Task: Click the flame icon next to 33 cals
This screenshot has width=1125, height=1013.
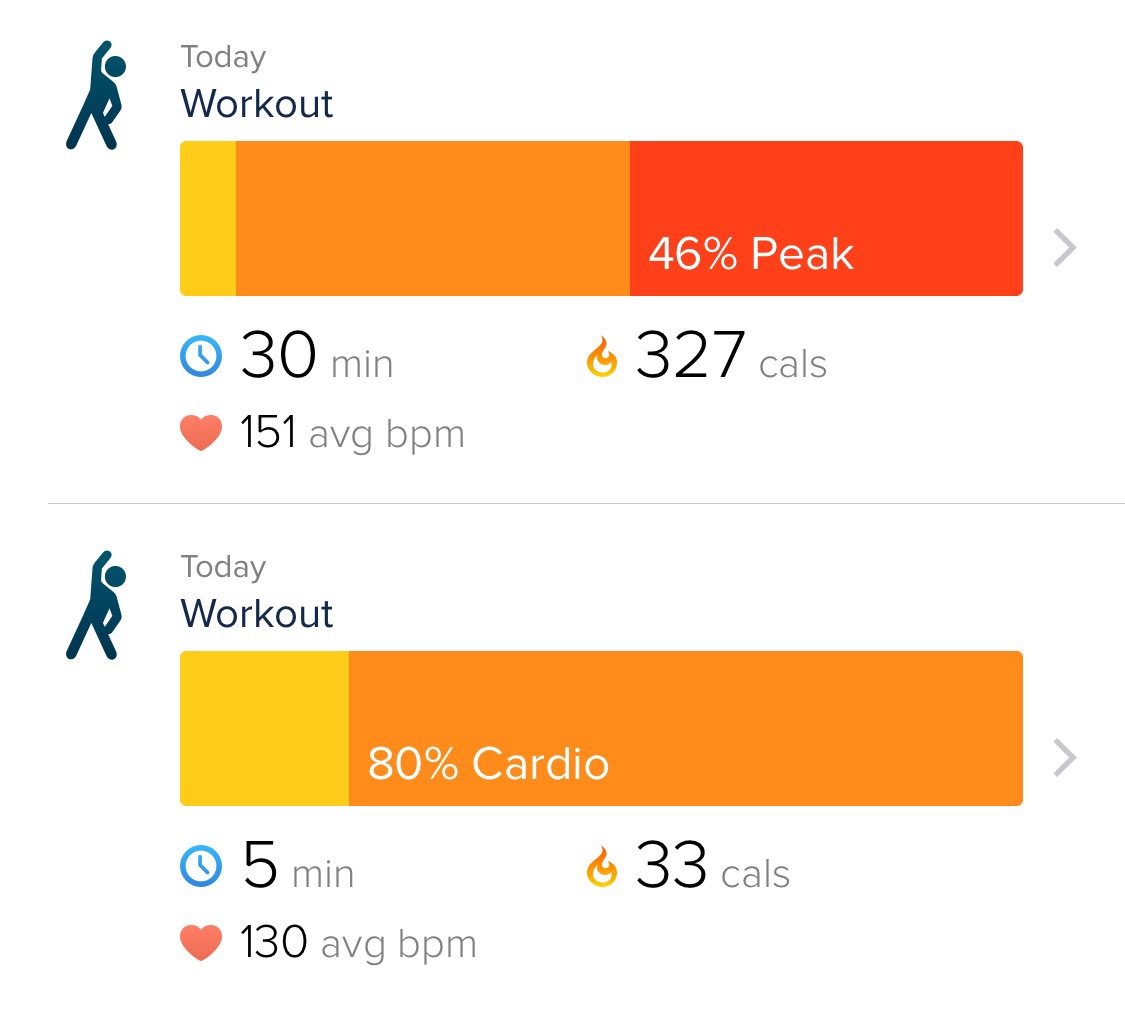Action: [x=602, y=866]
